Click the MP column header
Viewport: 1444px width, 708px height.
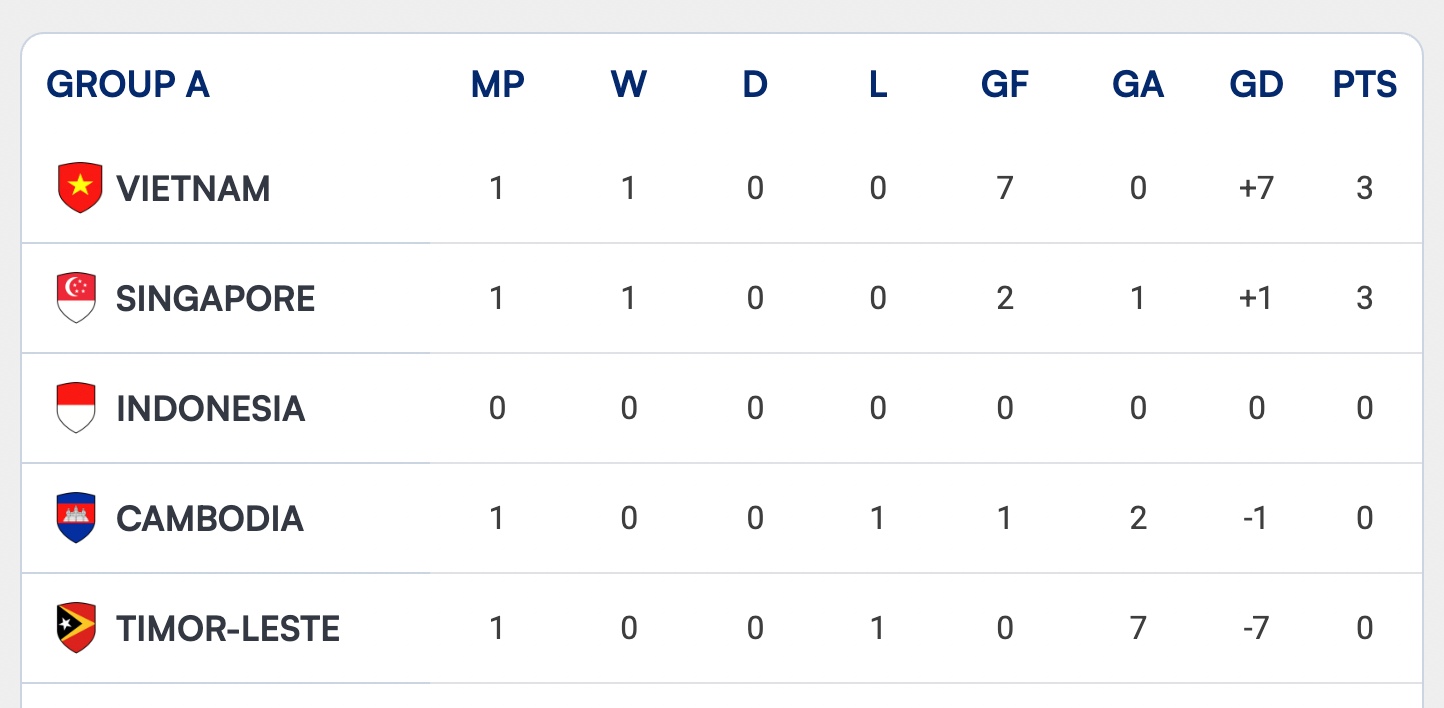[498, 85]
